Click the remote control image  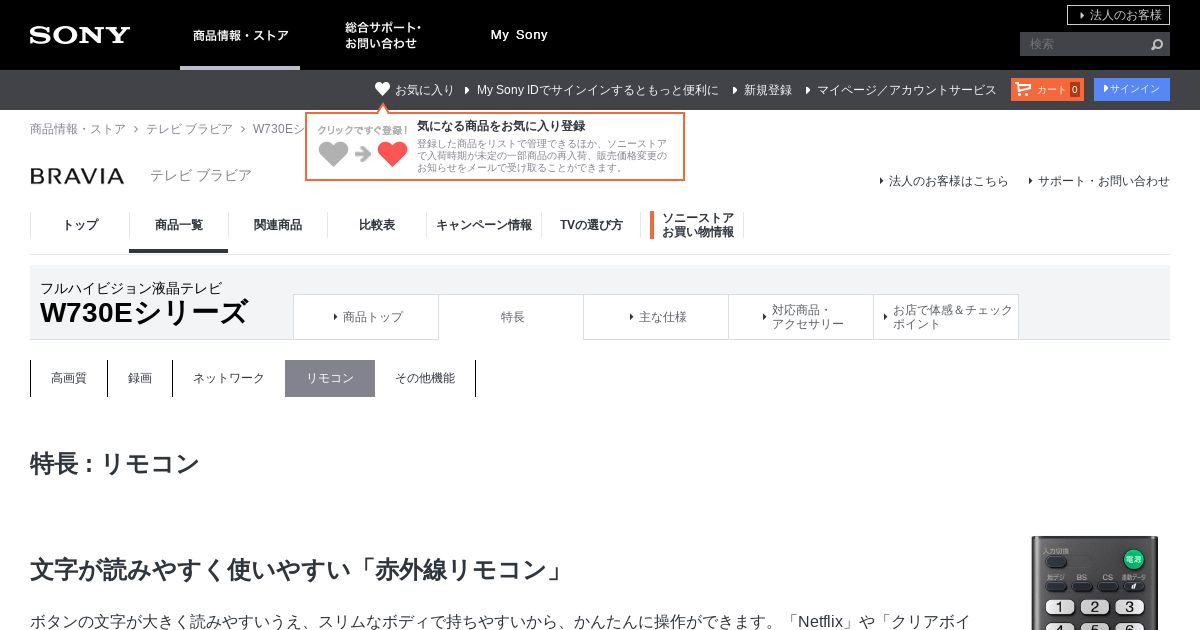click(1094, 583)
